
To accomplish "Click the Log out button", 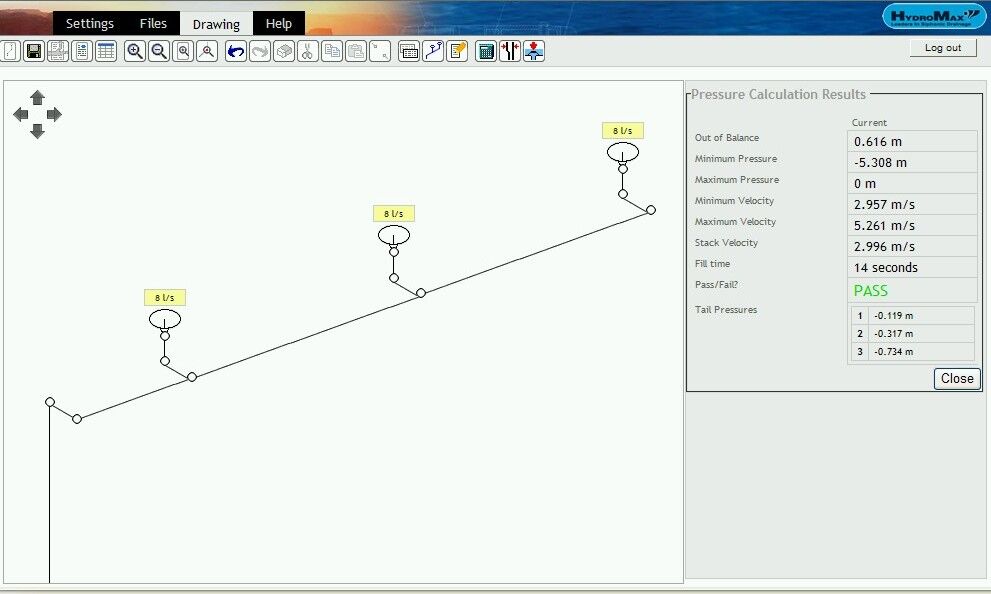I will pyautogui.click(x=942, y=47).
